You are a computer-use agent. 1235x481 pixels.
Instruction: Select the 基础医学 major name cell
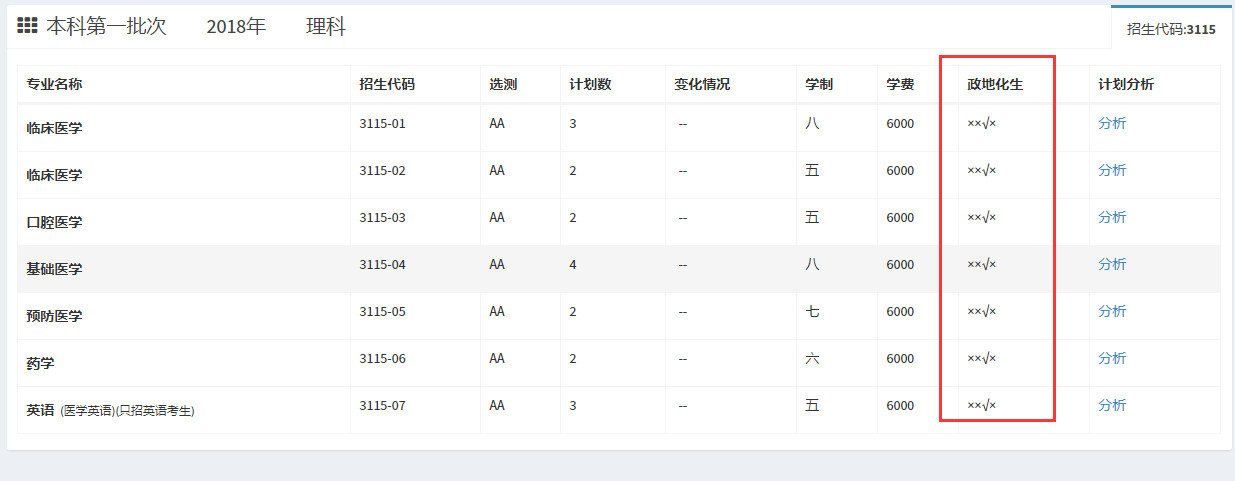click(54, 269)
